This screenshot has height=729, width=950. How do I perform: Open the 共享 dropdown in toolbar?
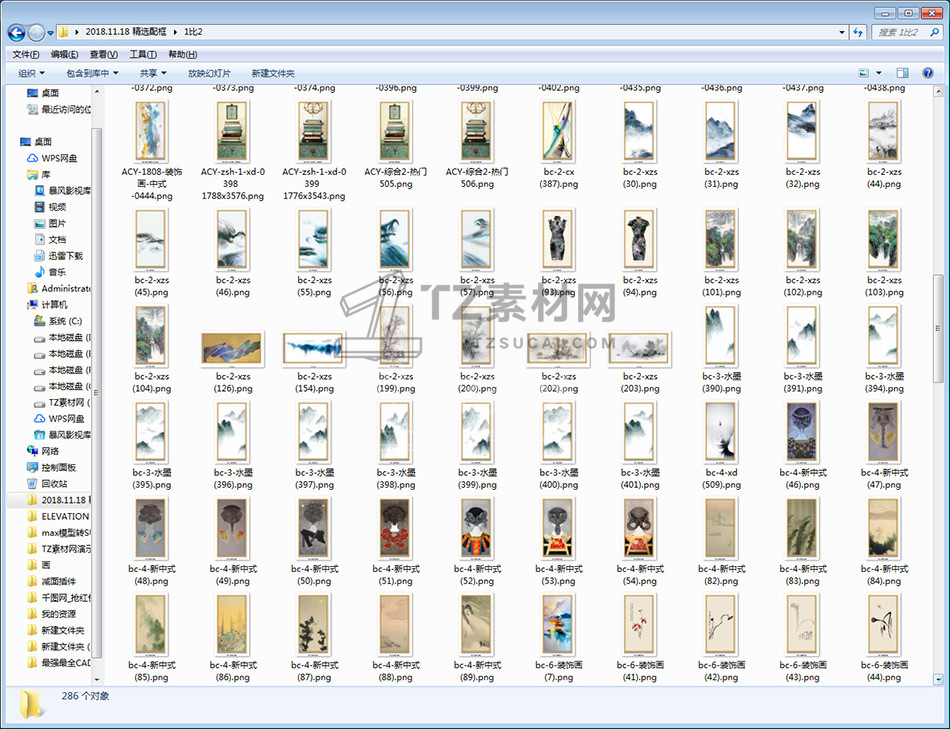point(153,73)
